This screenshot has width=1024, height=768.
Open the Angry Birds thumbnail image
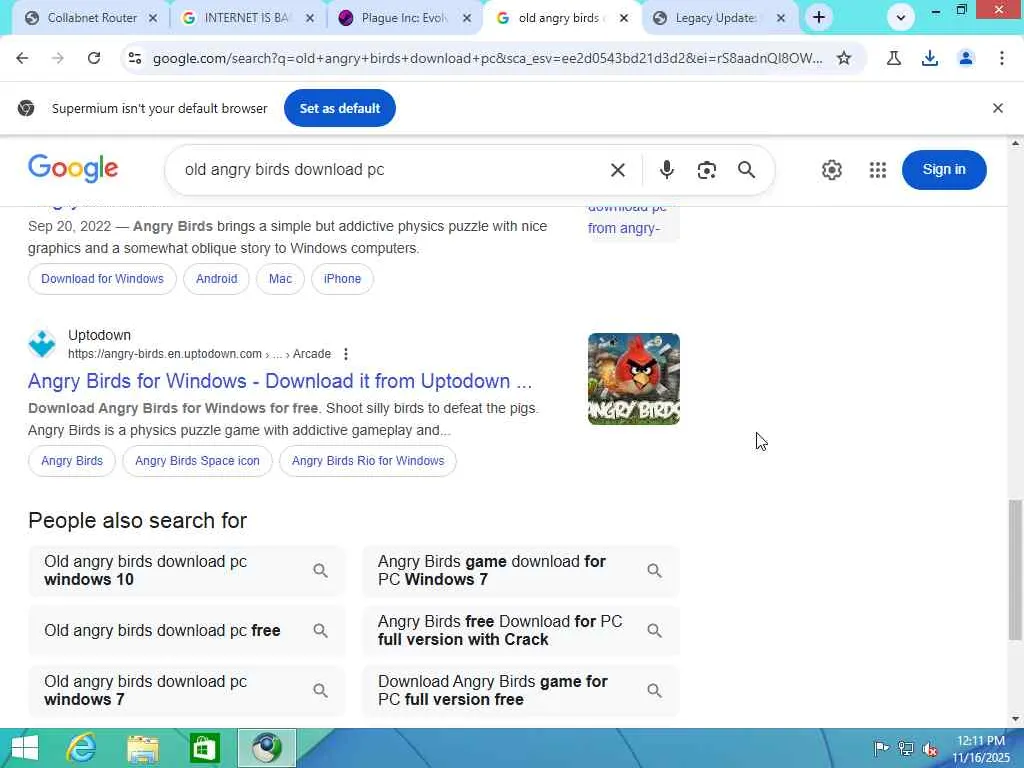point(633,379)
